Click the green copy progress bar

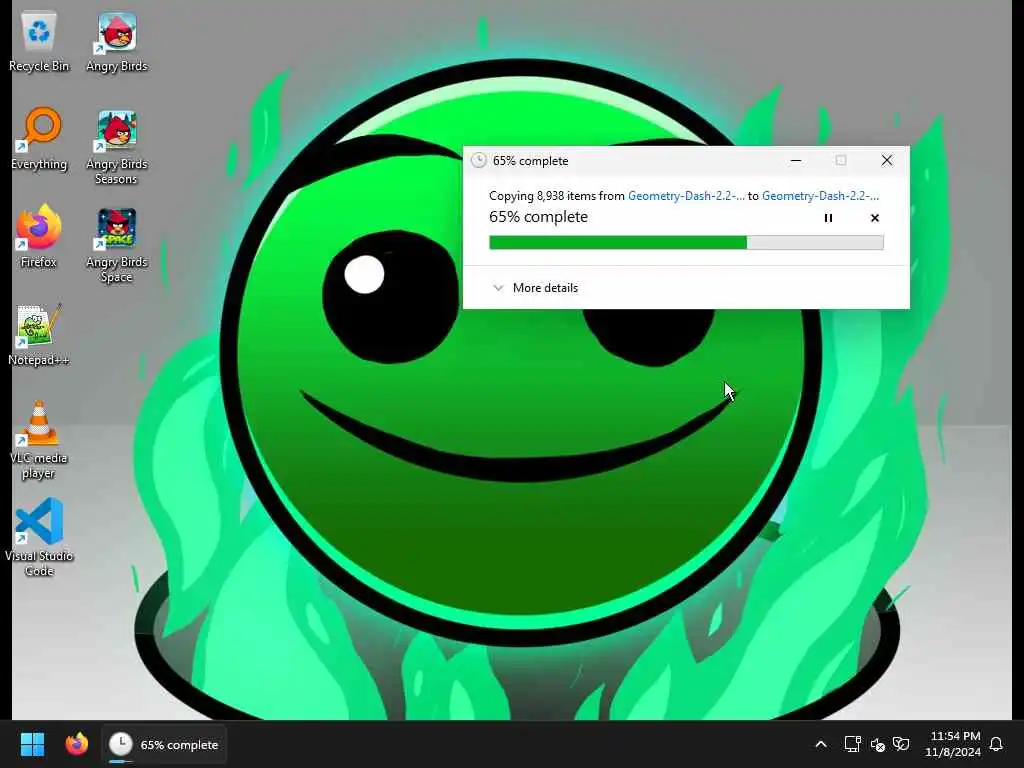click(x=686, y=242)
